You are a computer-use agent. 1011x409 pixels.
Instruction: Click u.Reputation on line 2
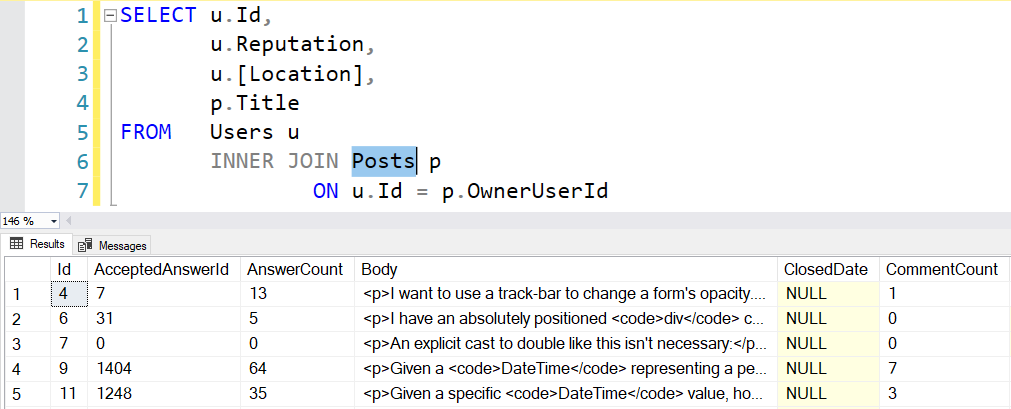(x=287, y=45)
